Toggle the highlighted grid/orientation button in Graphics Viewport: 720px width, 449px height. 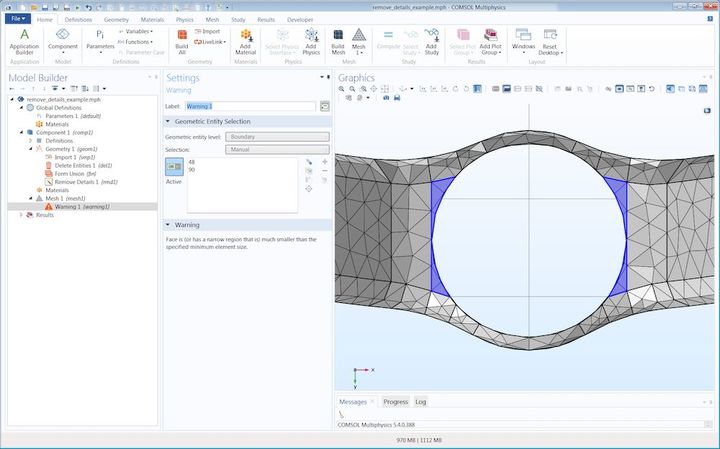click(478, 89)
